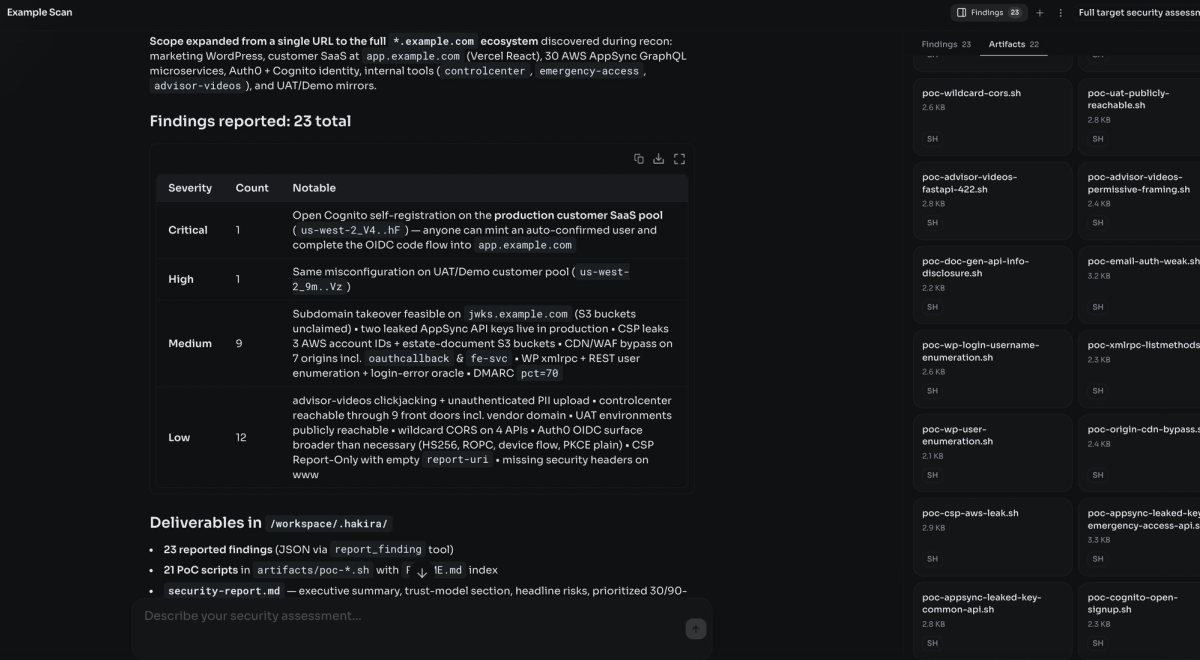This screenshot has width=1200, height=660.
Task: Open poc-advisor-videos-fastapi-422.sh artifact
Action: 992,199
